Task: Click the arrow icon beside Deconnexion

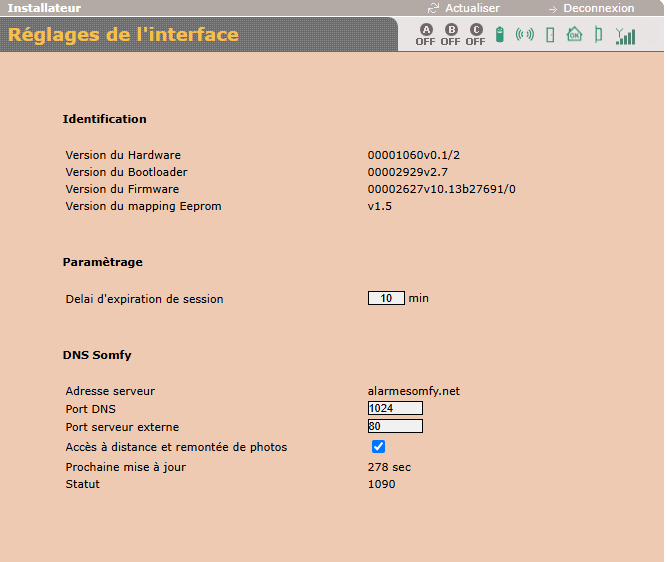Action: pos(552,8)
